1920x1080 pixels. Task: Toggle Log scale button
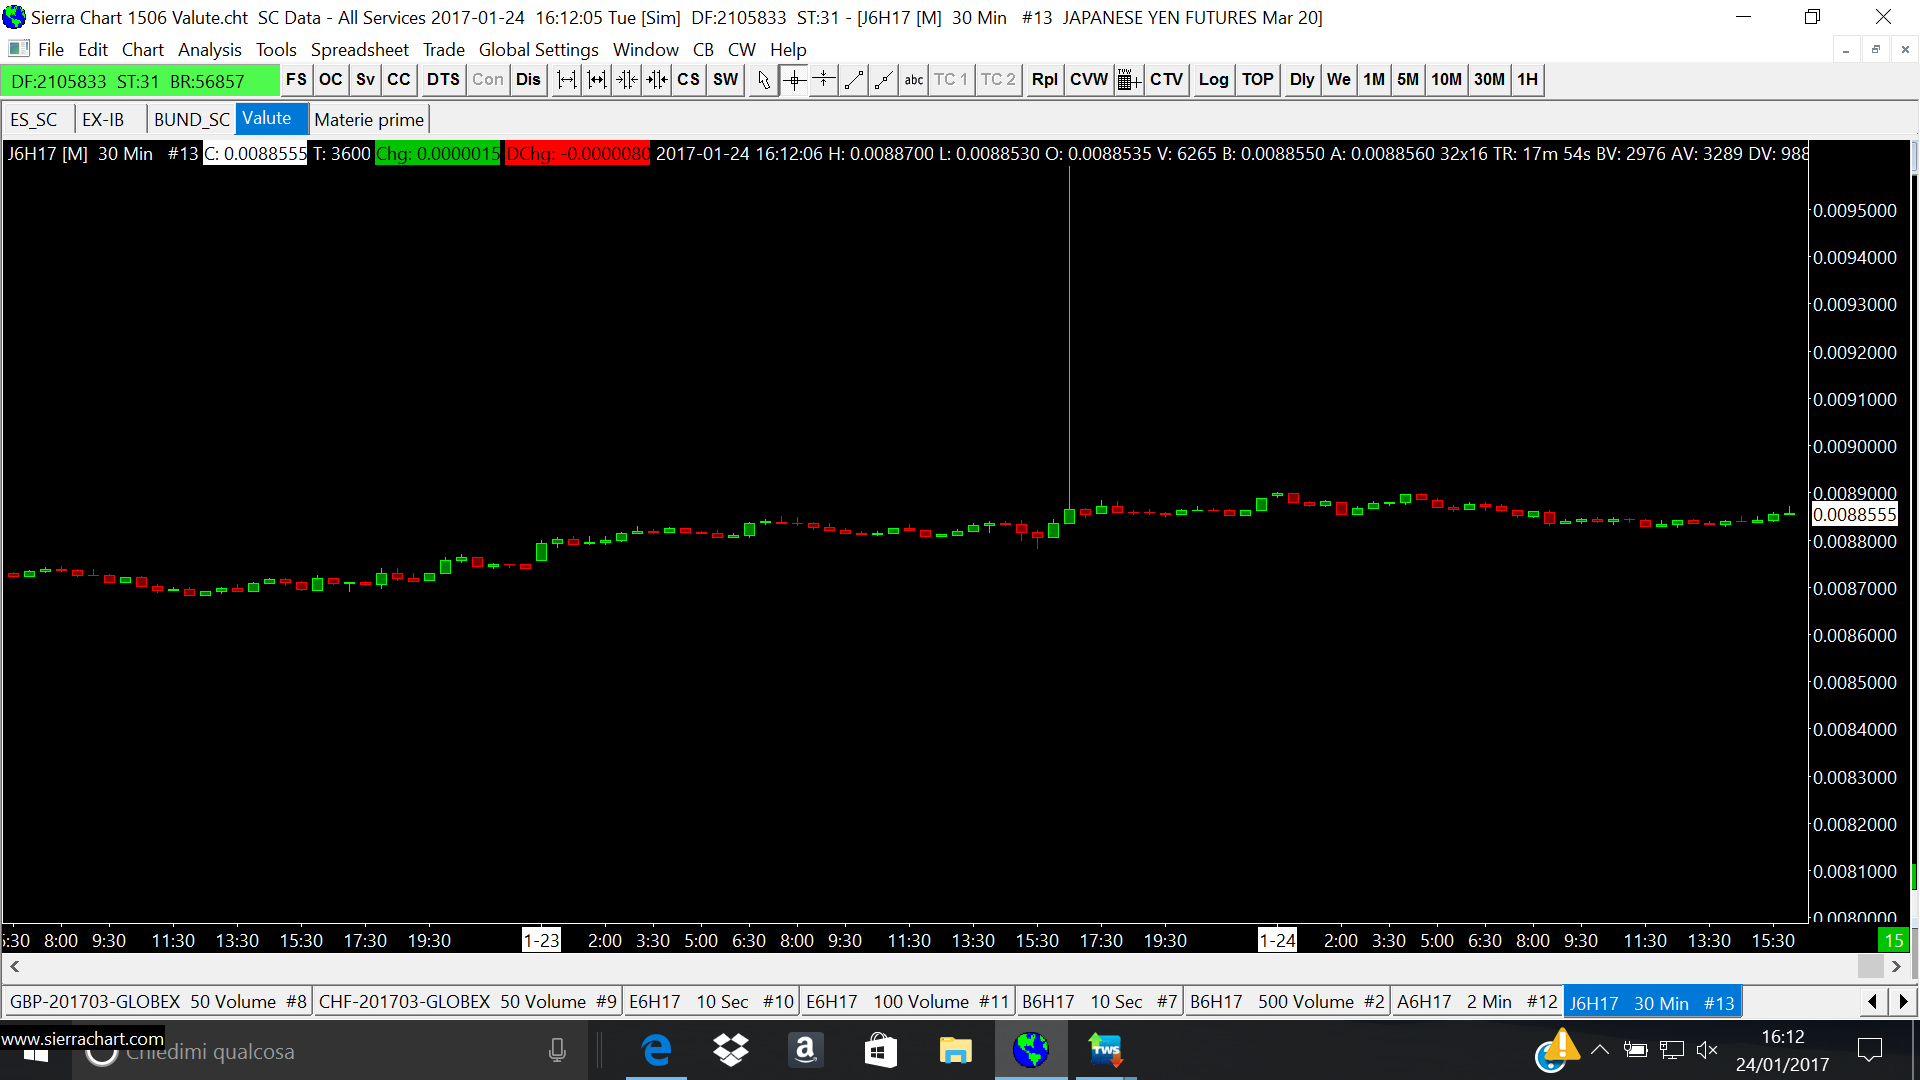(x=1213, y=80)
